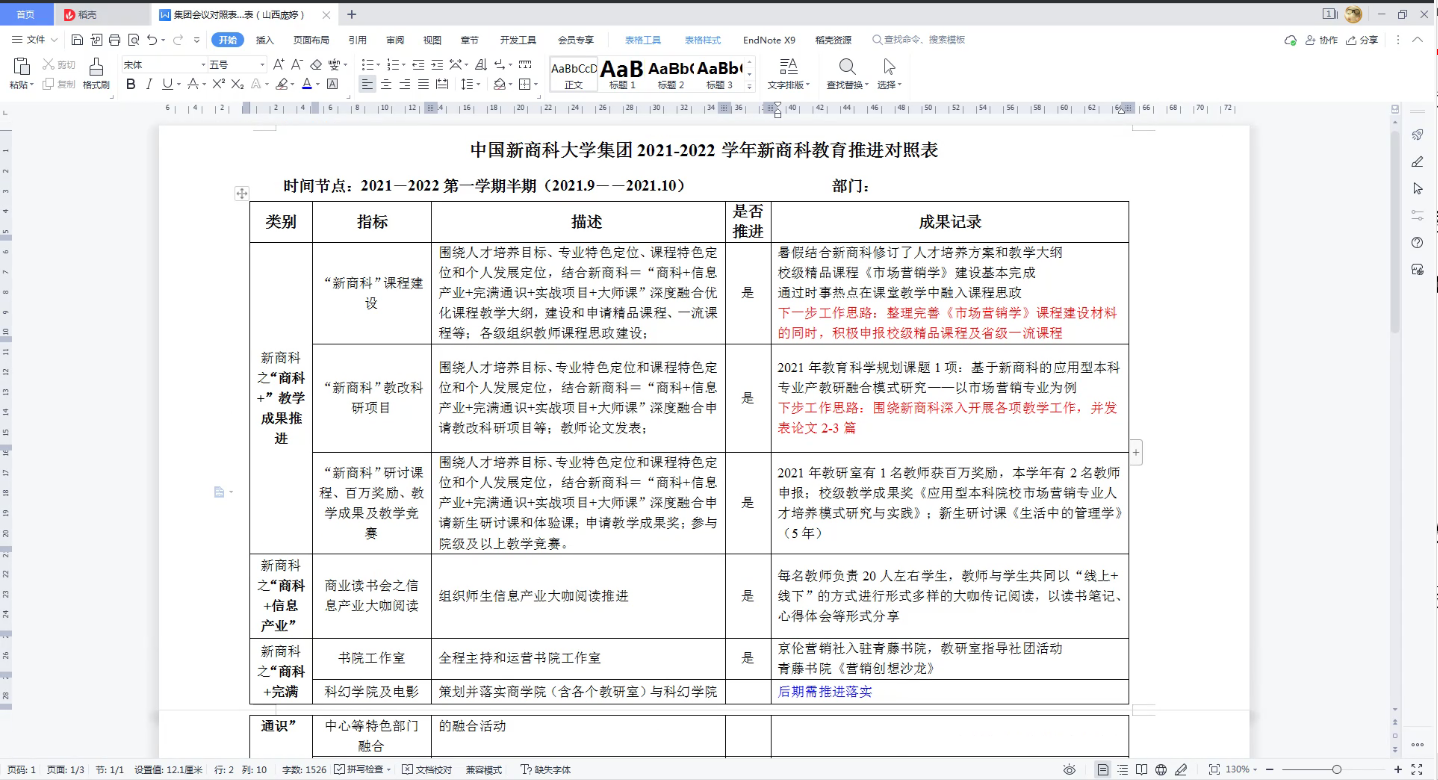Click the 分享 (Share) button
The image size is (1438, 780).
(x=1362, y=40)
